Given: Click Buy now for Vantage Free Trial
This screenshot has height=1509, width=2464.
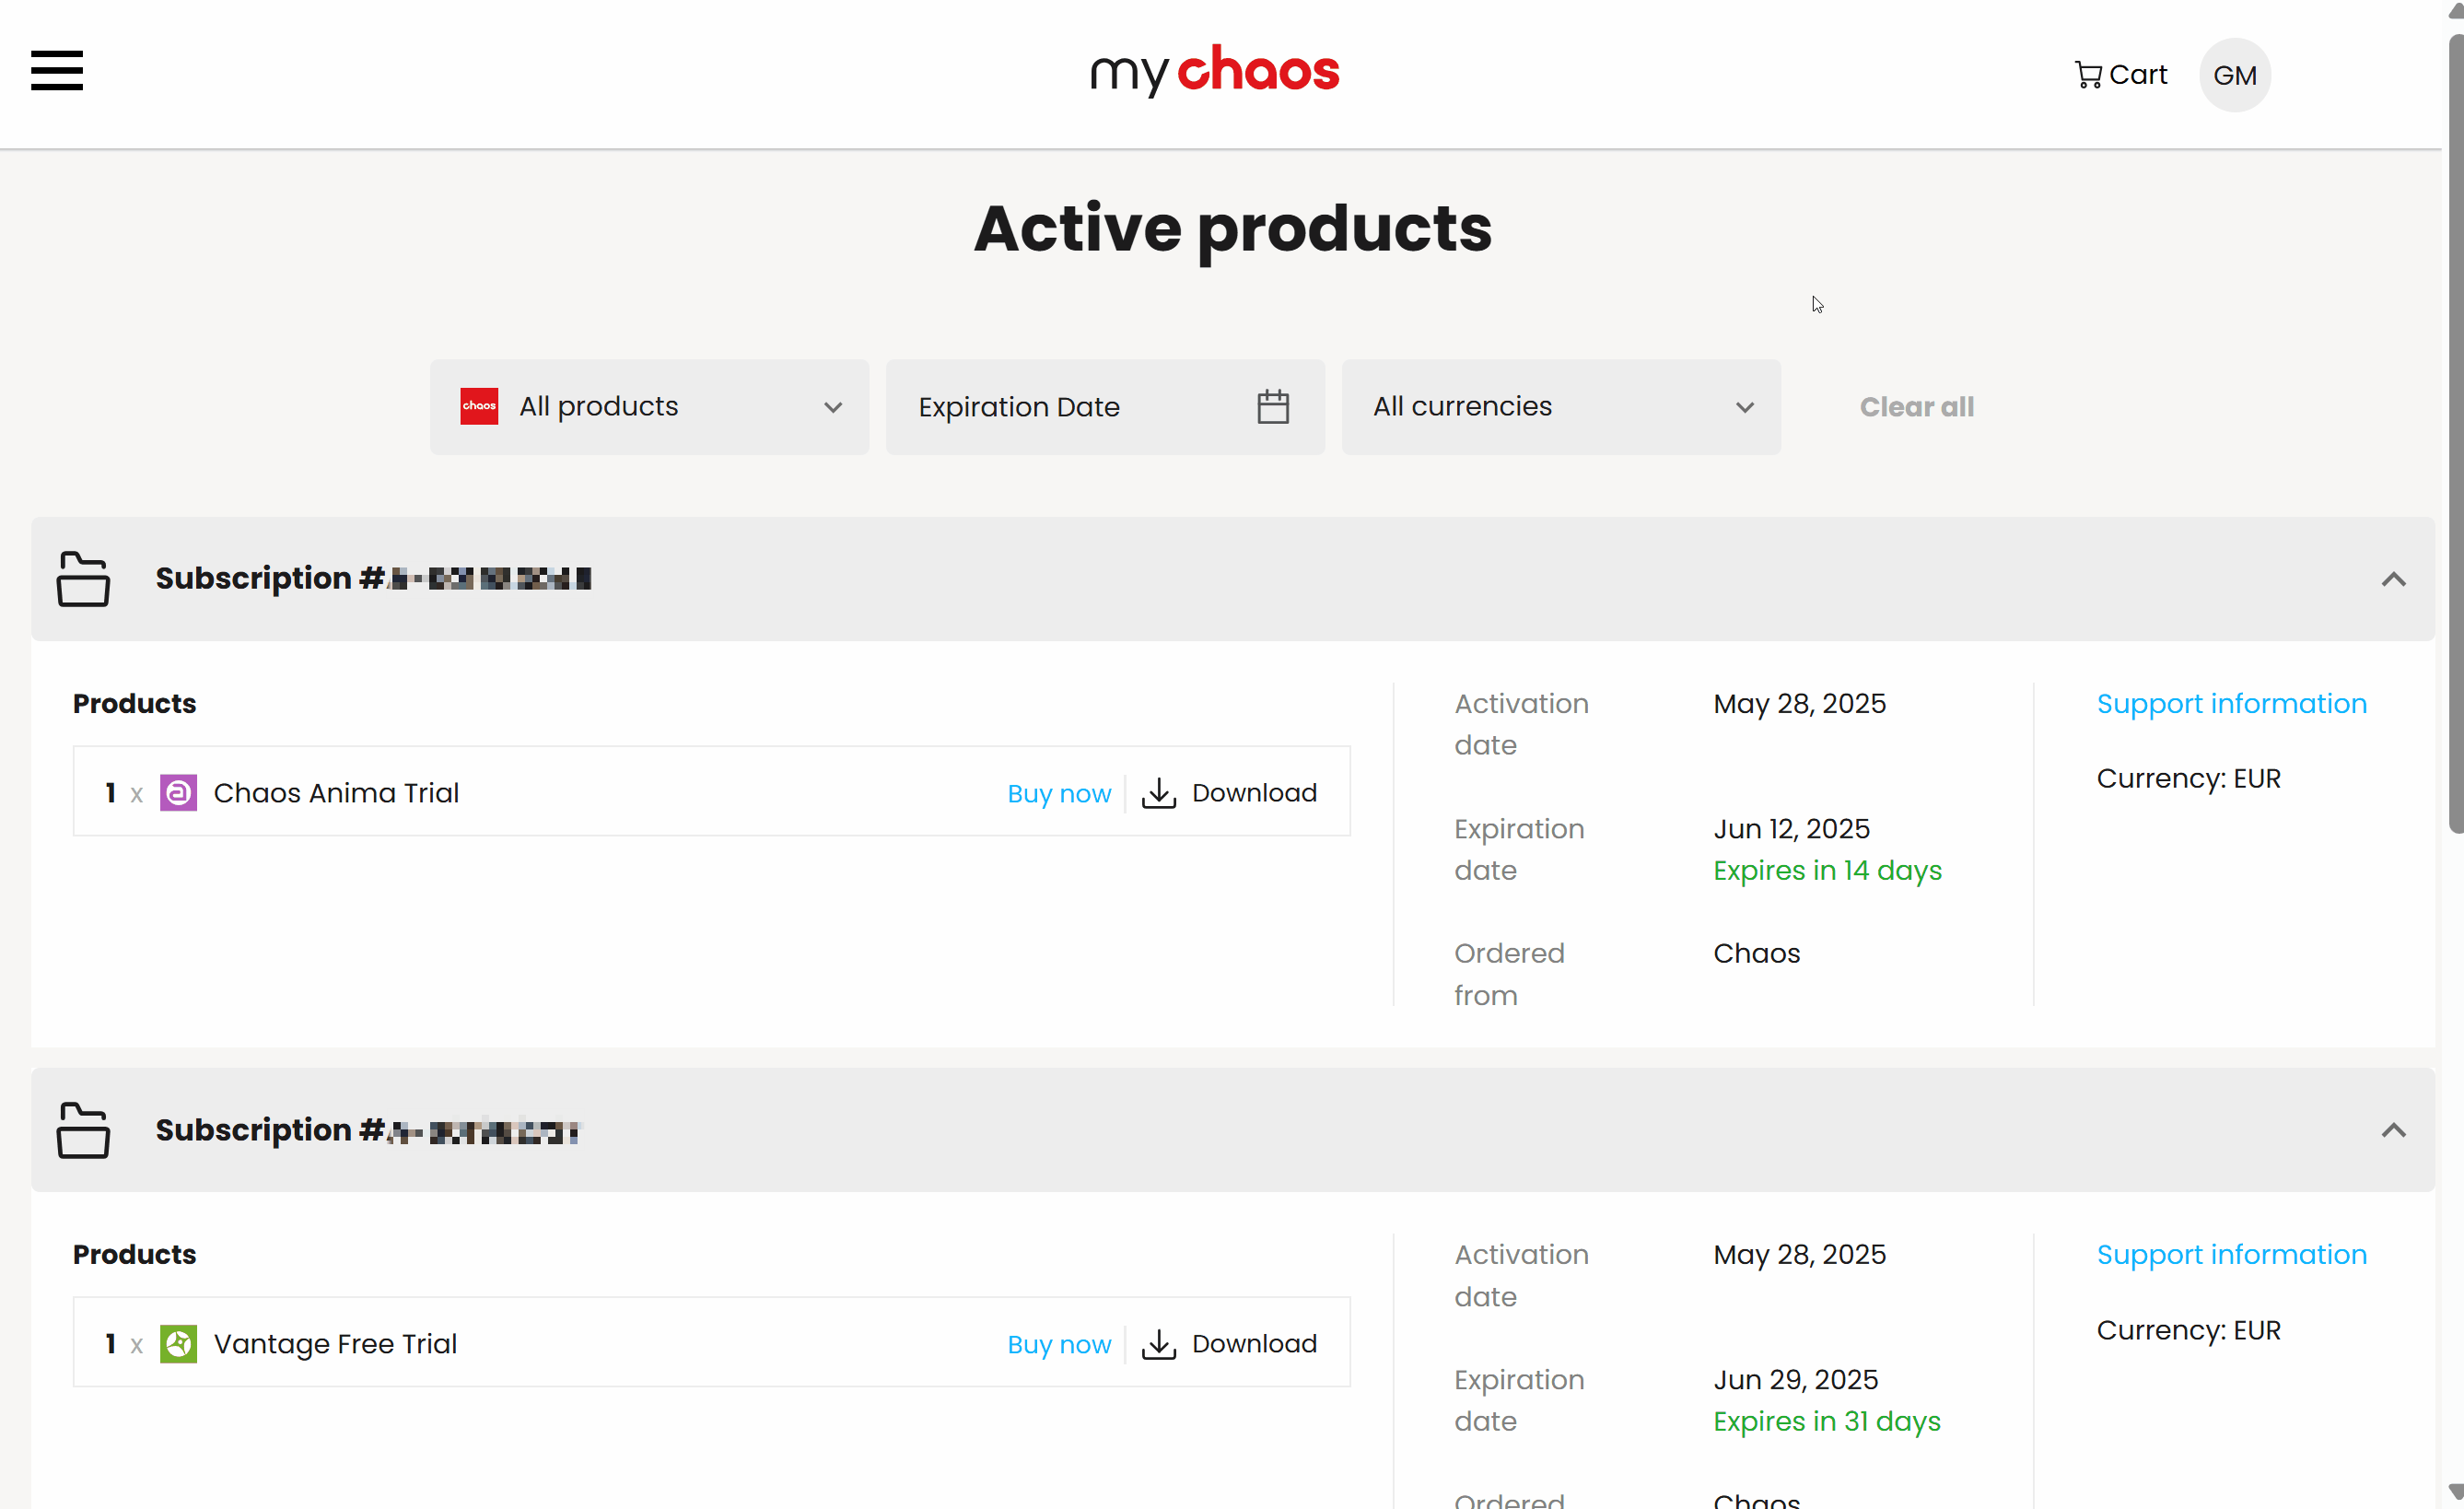Looking at the screenshot, I should pos(1059,1344).
